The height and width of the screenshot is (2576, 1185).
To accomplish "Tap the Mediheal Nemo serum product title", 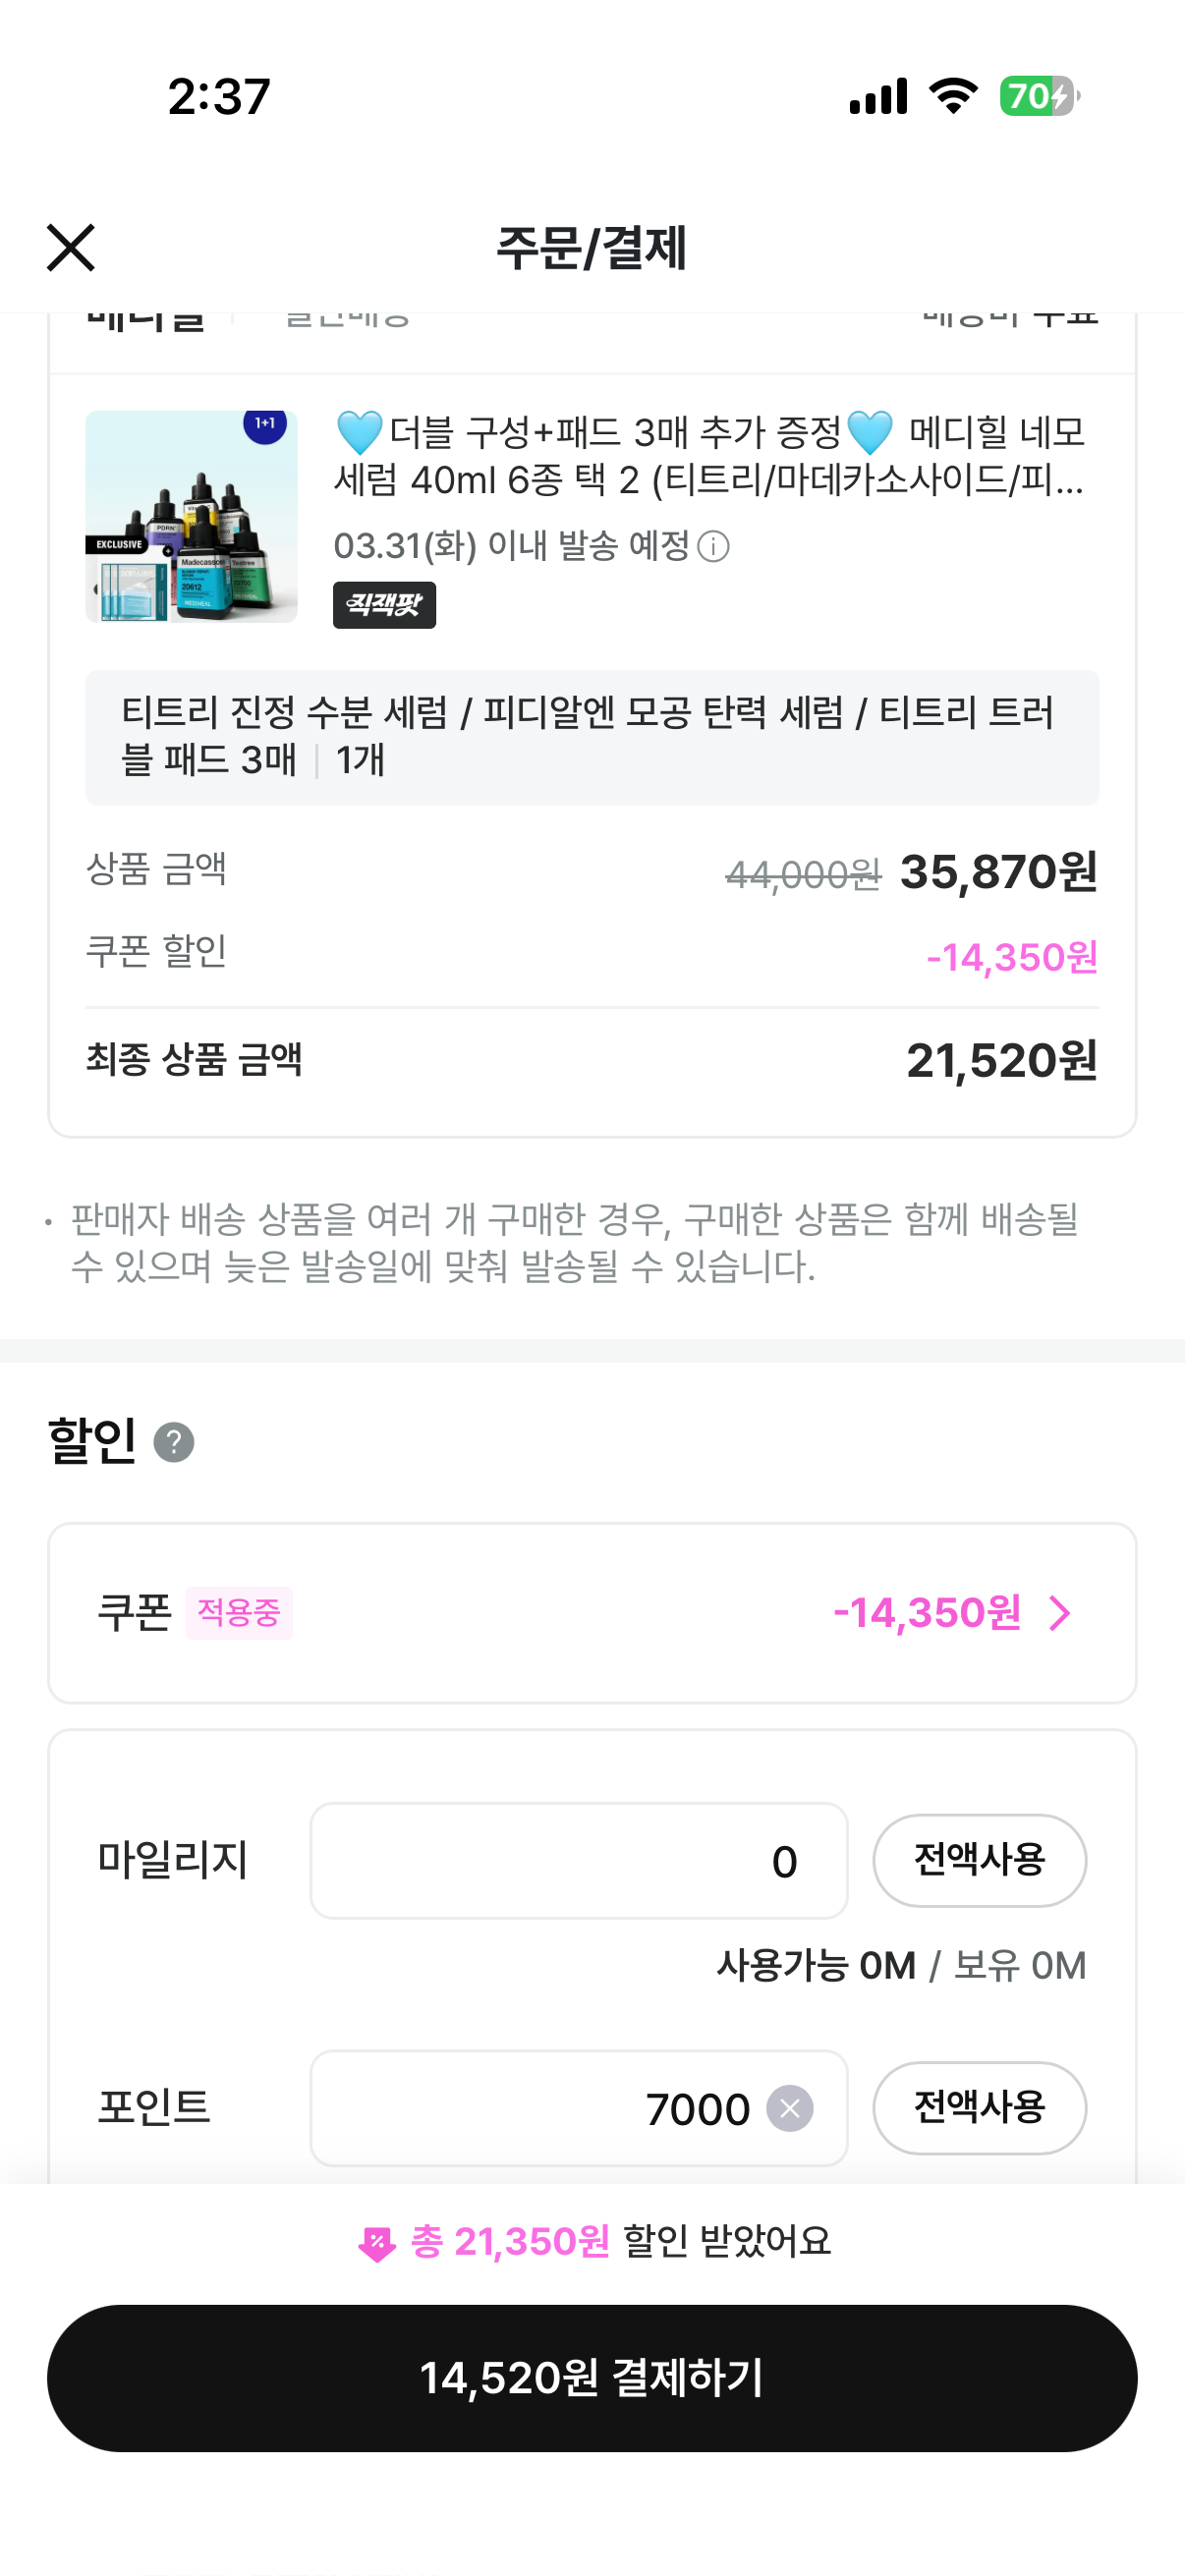I will pos(709,456).
